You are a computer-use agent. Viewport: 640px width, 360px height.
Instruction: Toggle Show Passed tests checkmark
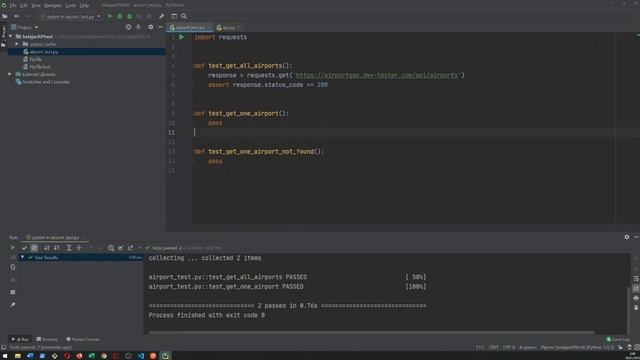(x=24, y=248)
